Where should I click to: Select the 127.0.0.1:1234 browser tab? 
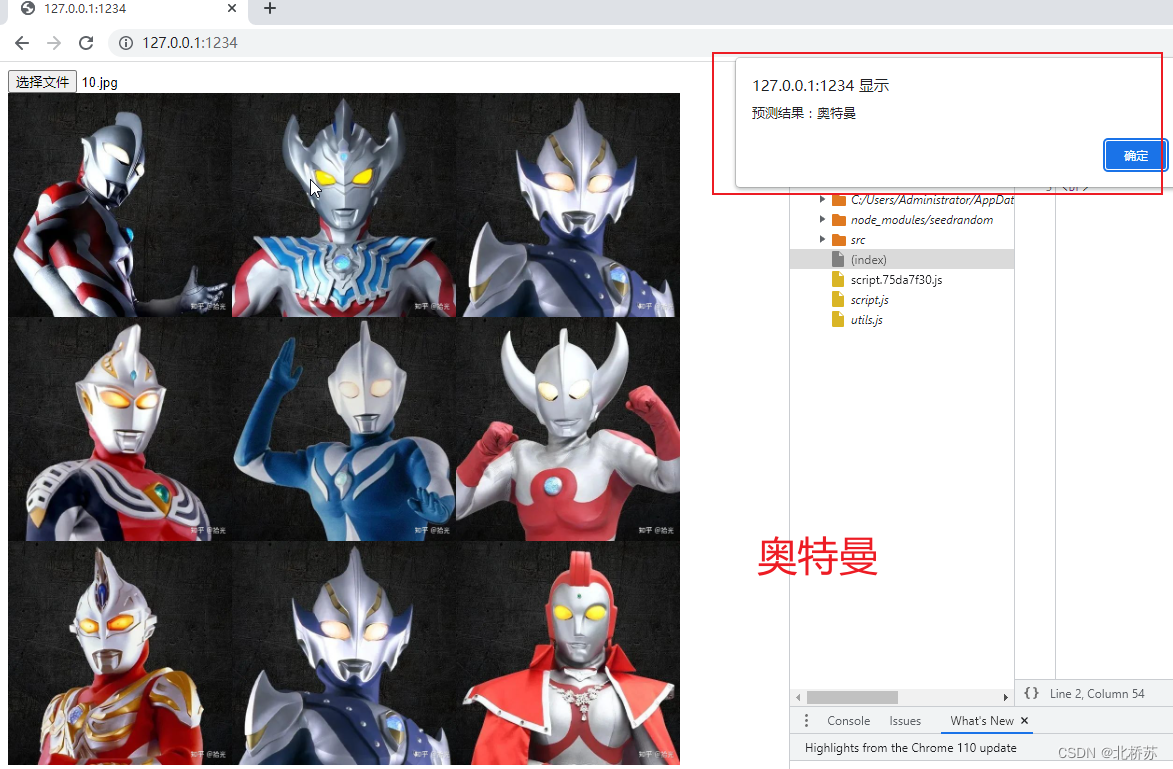(127, 9)
